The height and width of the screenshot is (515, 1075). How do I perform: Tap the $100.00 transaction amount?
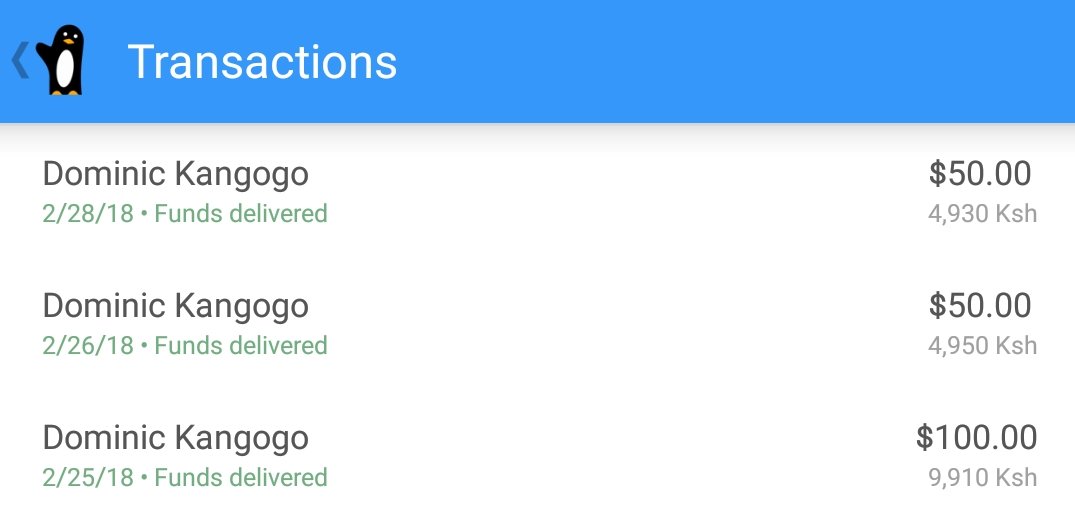click(x=976, y=437)
